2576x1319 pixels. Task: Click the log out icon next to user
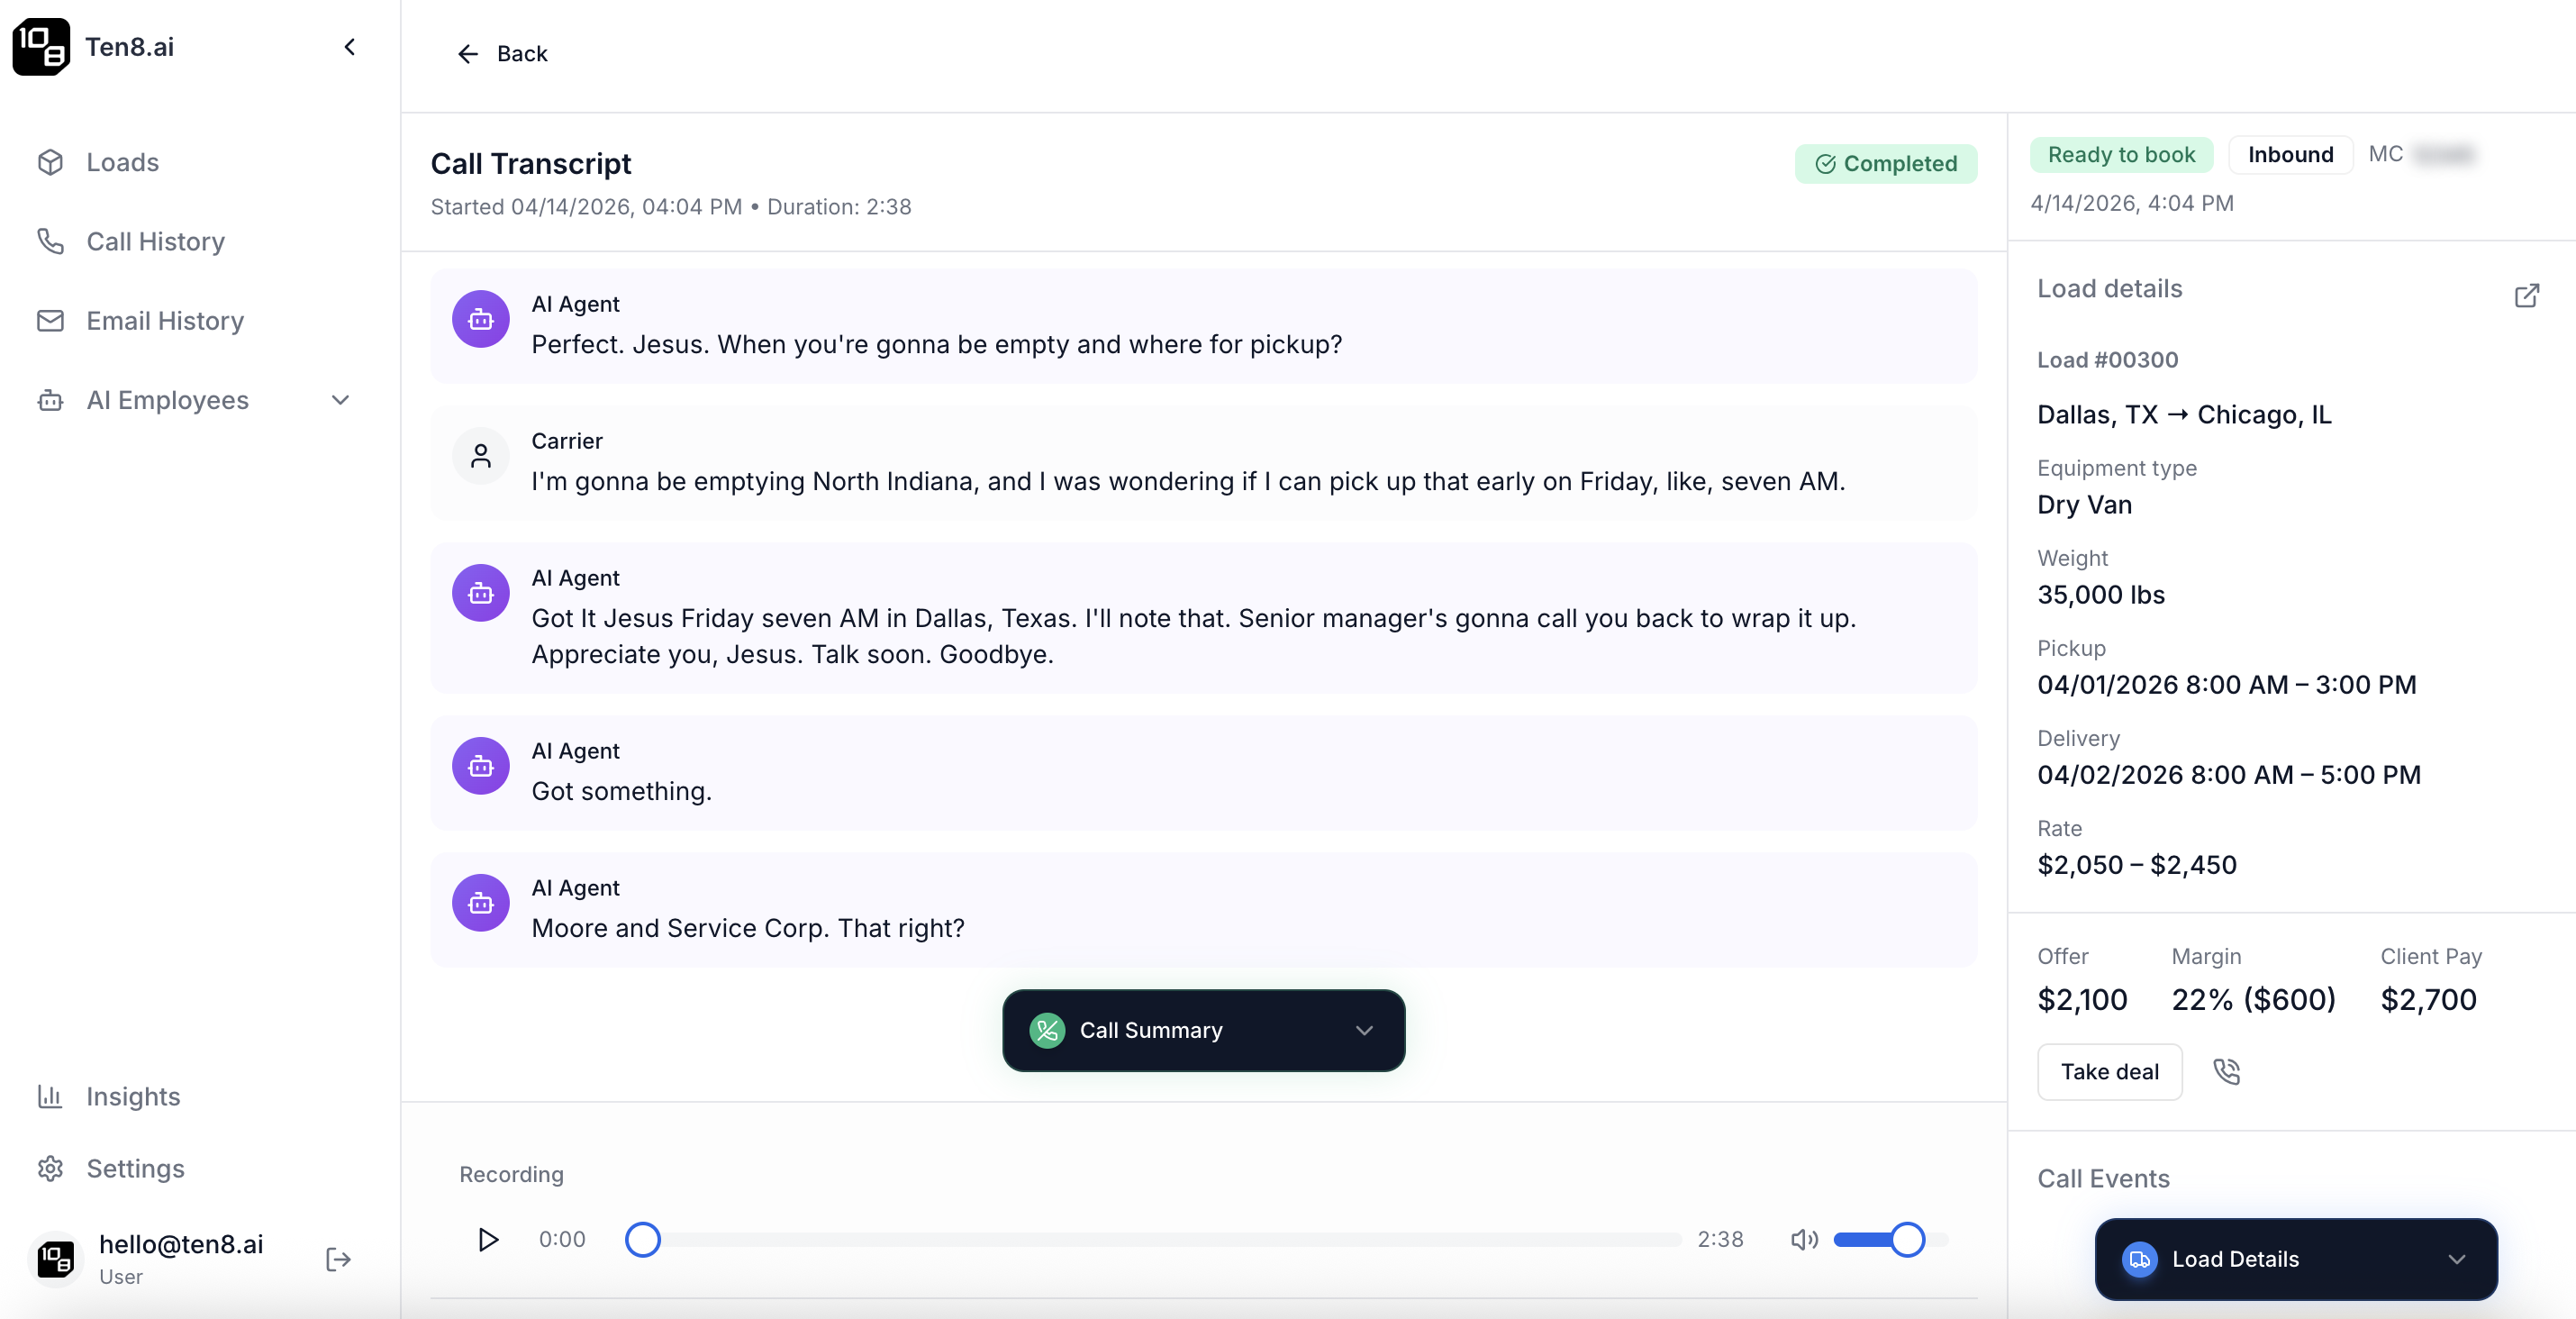pyautogui.click(x=338, y=1259)
